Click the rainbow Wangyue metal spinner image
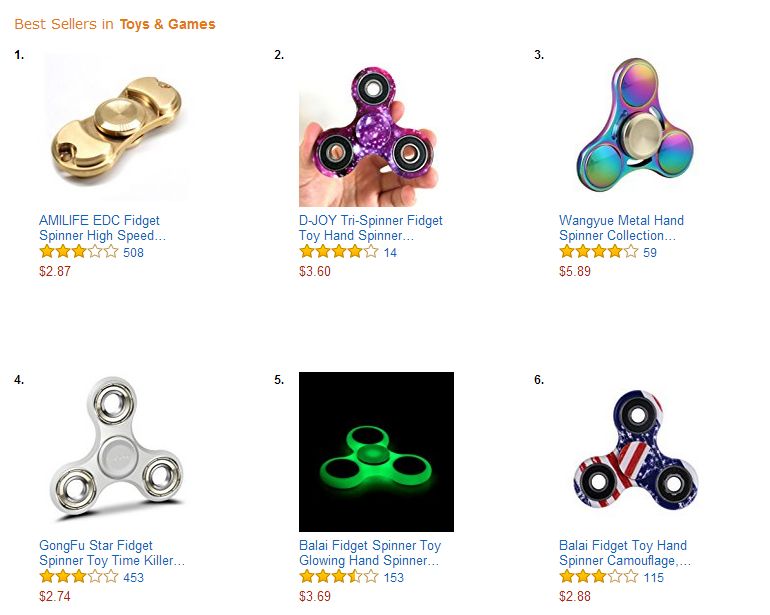The width and height of the screenshot is (770, 615). 636,125
